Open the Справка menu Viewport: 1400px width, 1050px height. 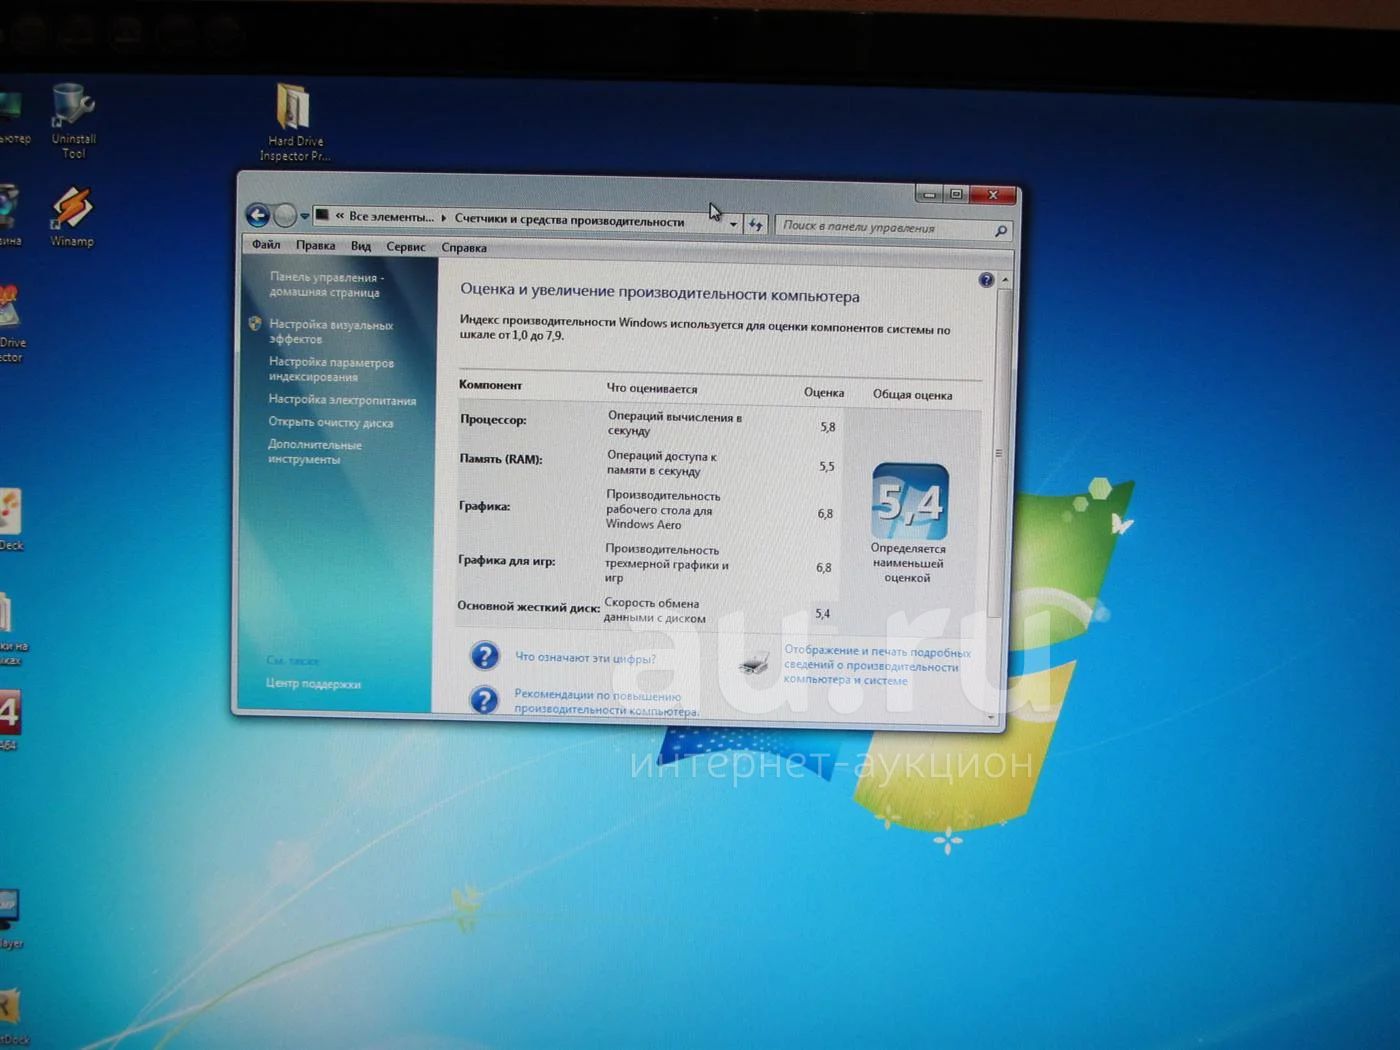(464, 248)
